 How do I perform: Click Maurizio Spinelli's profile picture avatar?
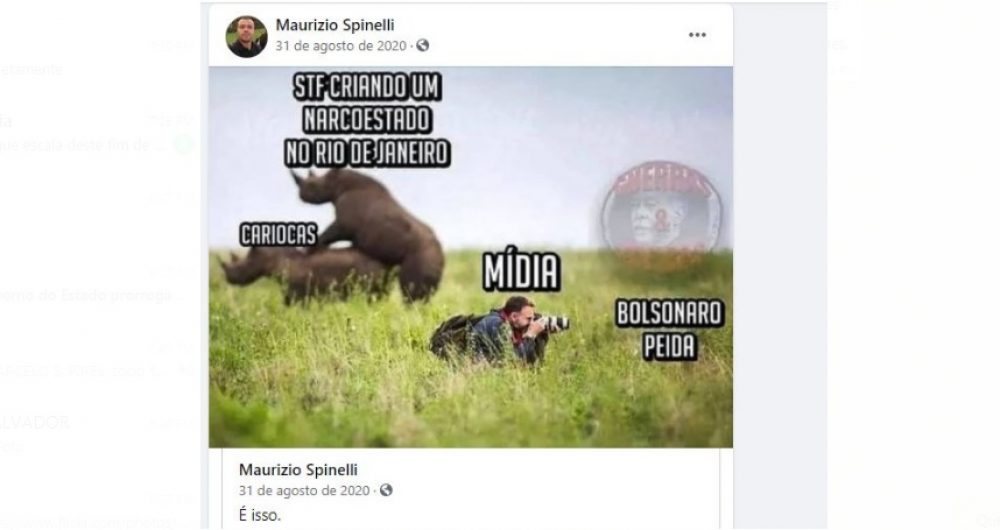point(246,36)
